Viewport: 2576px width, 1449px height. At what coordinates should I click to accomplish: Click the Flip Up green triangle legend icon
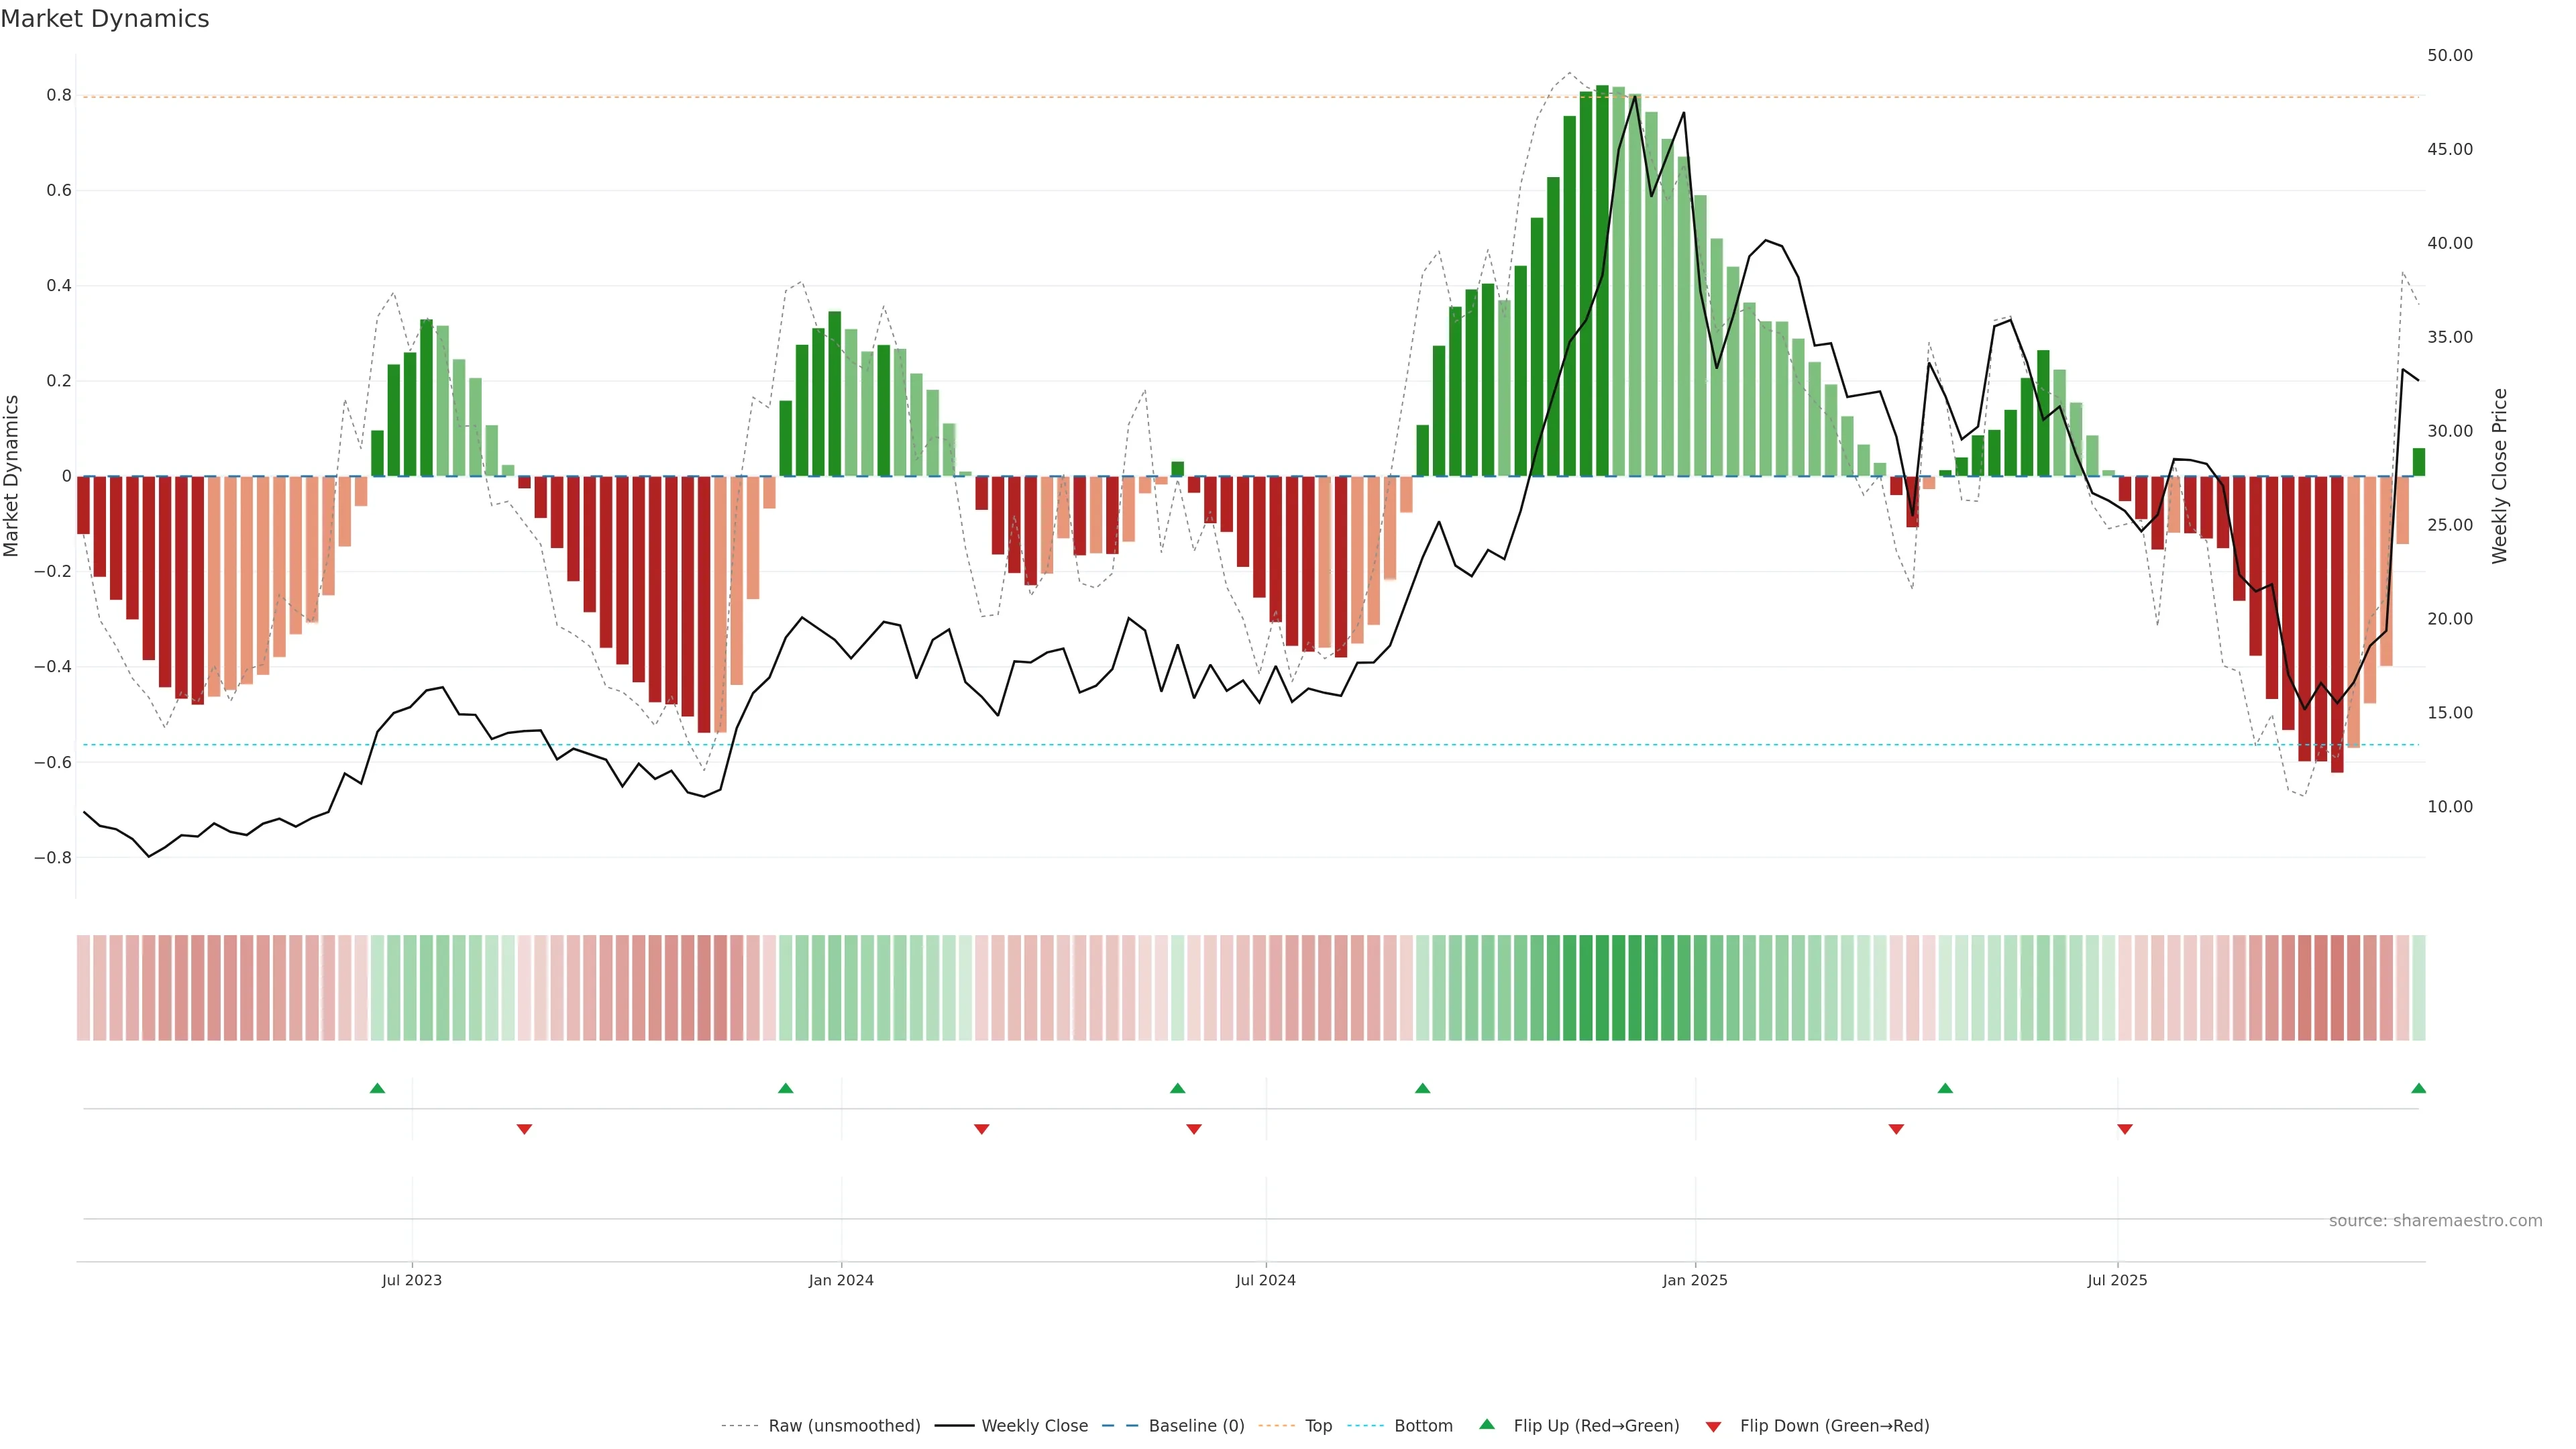click(x=1487, y=1424)
